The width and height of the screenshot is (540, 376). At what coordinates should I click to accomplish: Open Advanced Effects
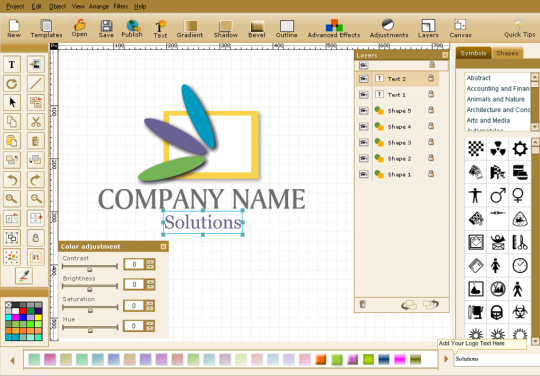coord(334,28)
